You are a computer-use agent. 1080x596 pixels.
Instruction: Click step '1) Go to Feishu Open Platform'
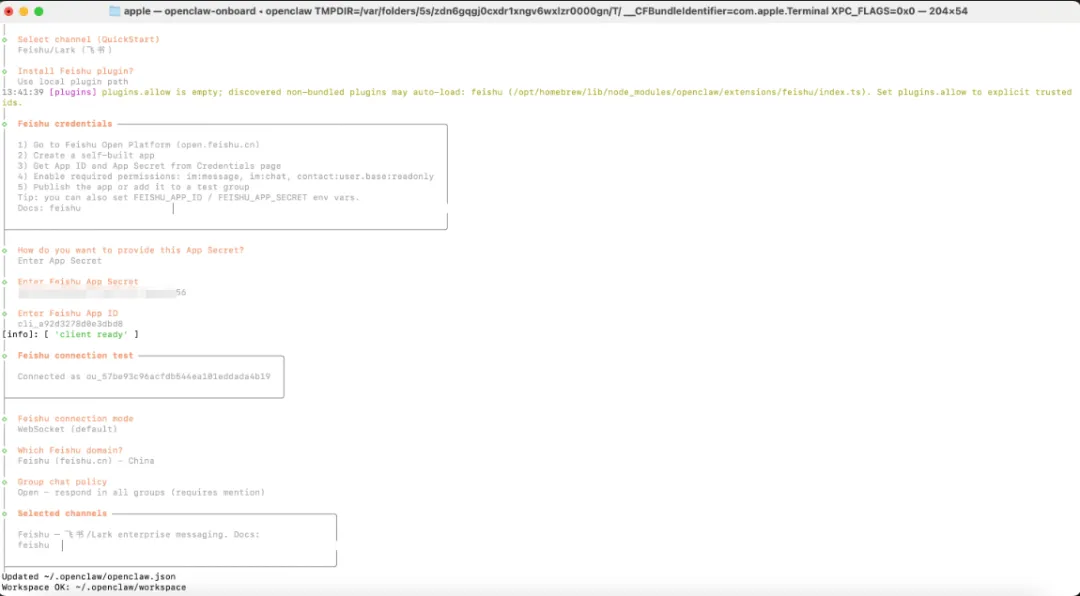[138, 145]
